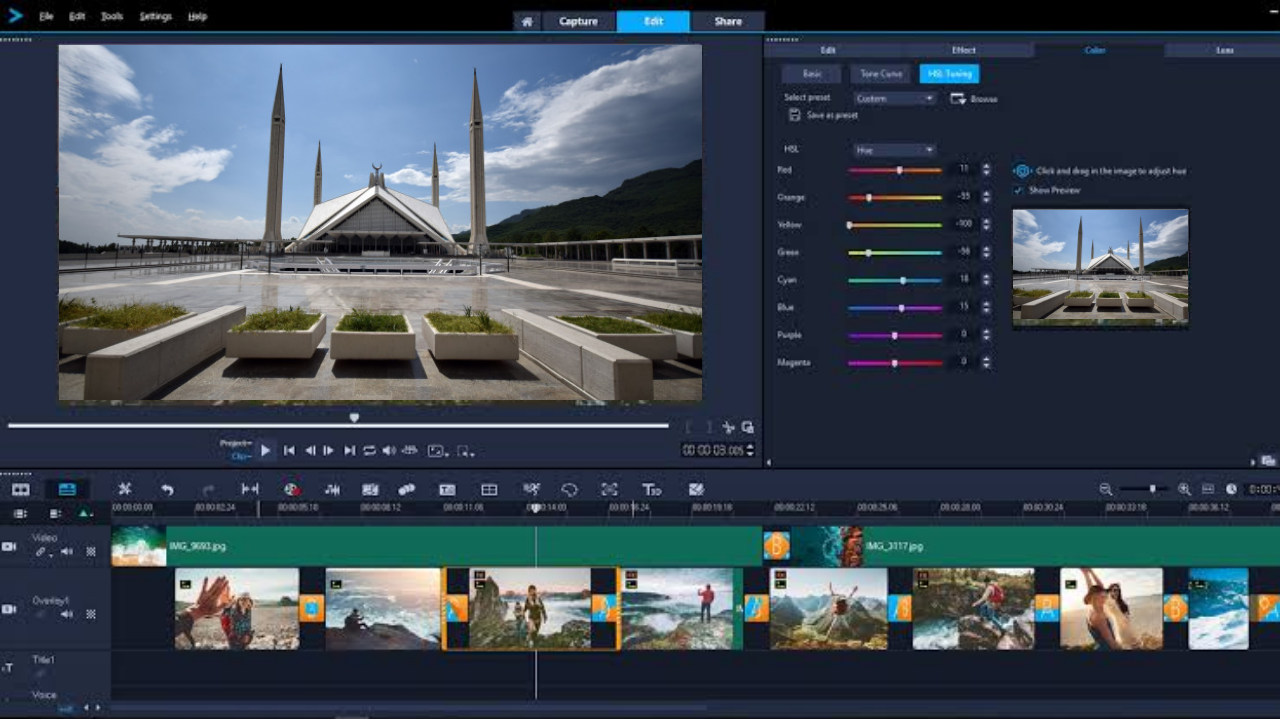Image resolution: width=1280 pixels, height=720 pixels.
Task: Switch playback mode to Project
Action: 236,443
